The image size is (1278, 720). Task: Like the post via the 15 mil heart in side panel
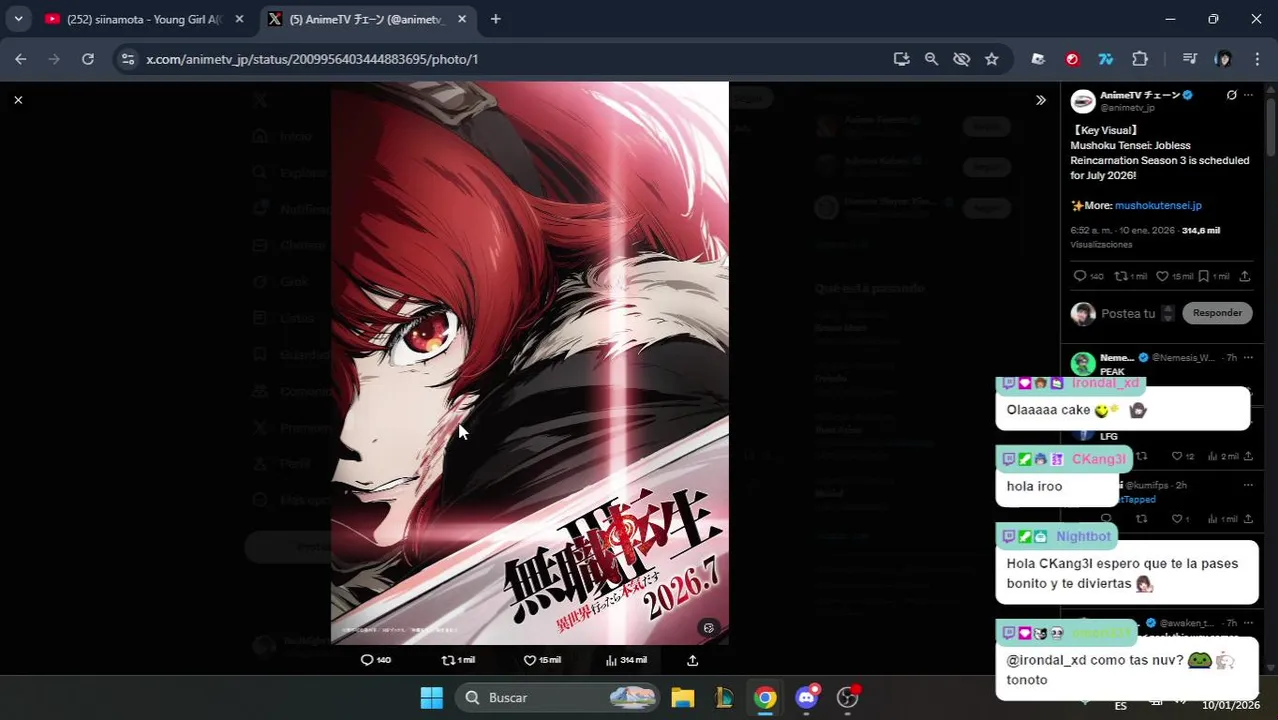[x=1174, y=276]
